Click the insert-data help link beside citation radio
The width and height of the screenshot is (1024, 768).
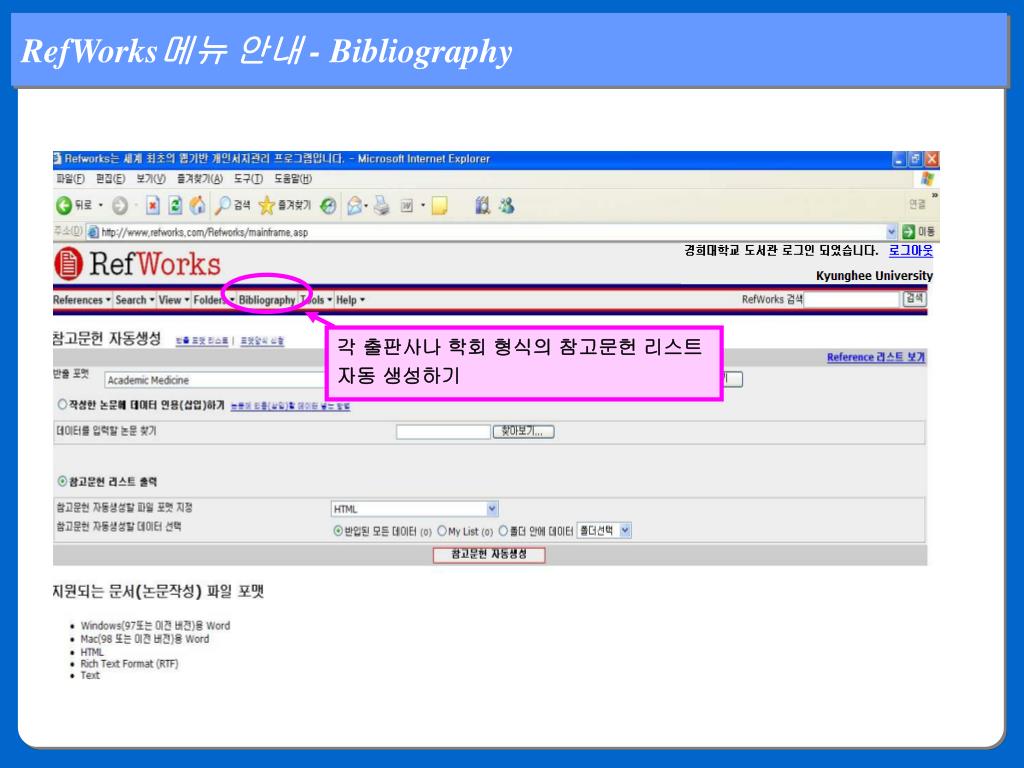point(290,406)
